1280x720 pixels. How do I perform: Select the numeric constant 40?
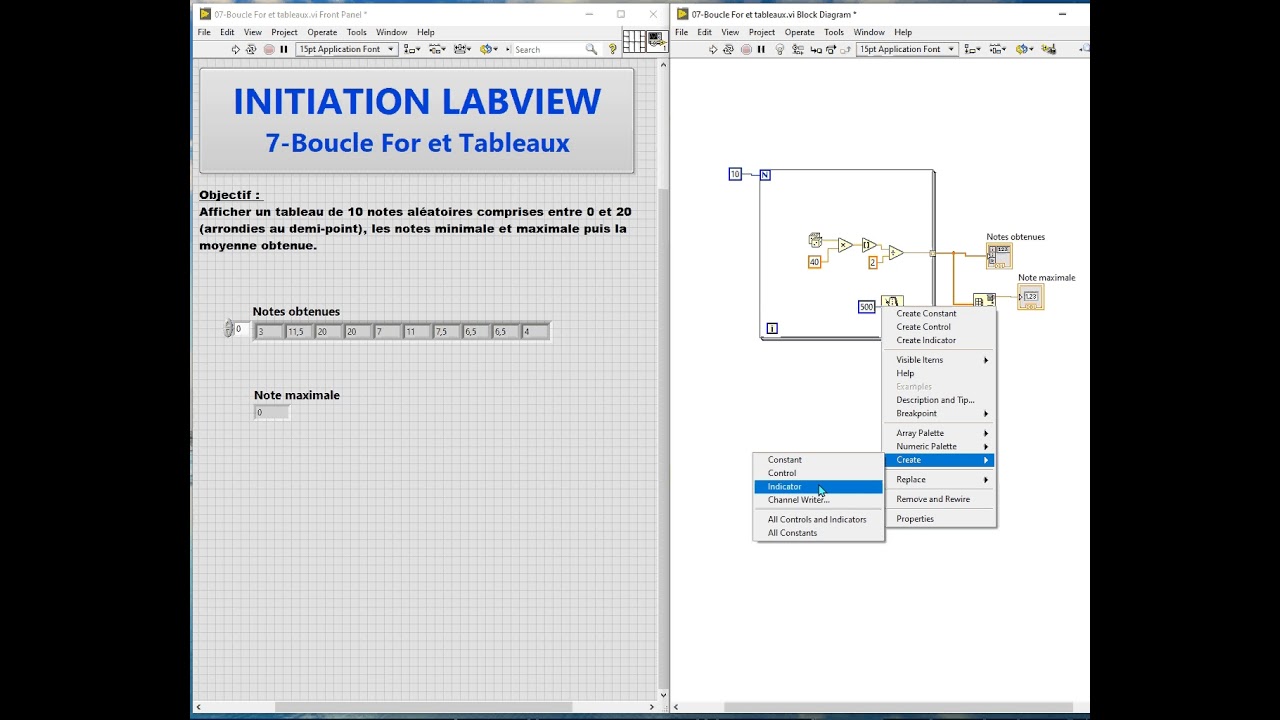pyautogui.click(x=814, y=262)
